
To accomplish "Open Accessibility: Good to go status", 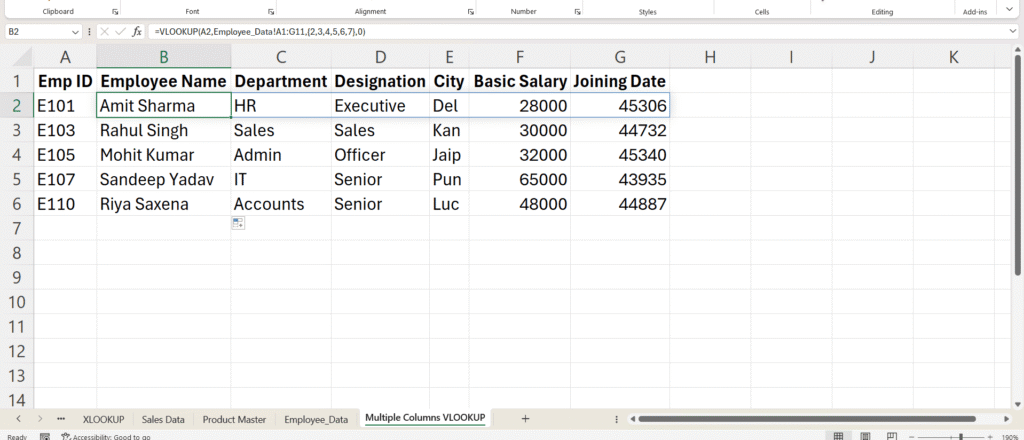I will tap(106, 436).
